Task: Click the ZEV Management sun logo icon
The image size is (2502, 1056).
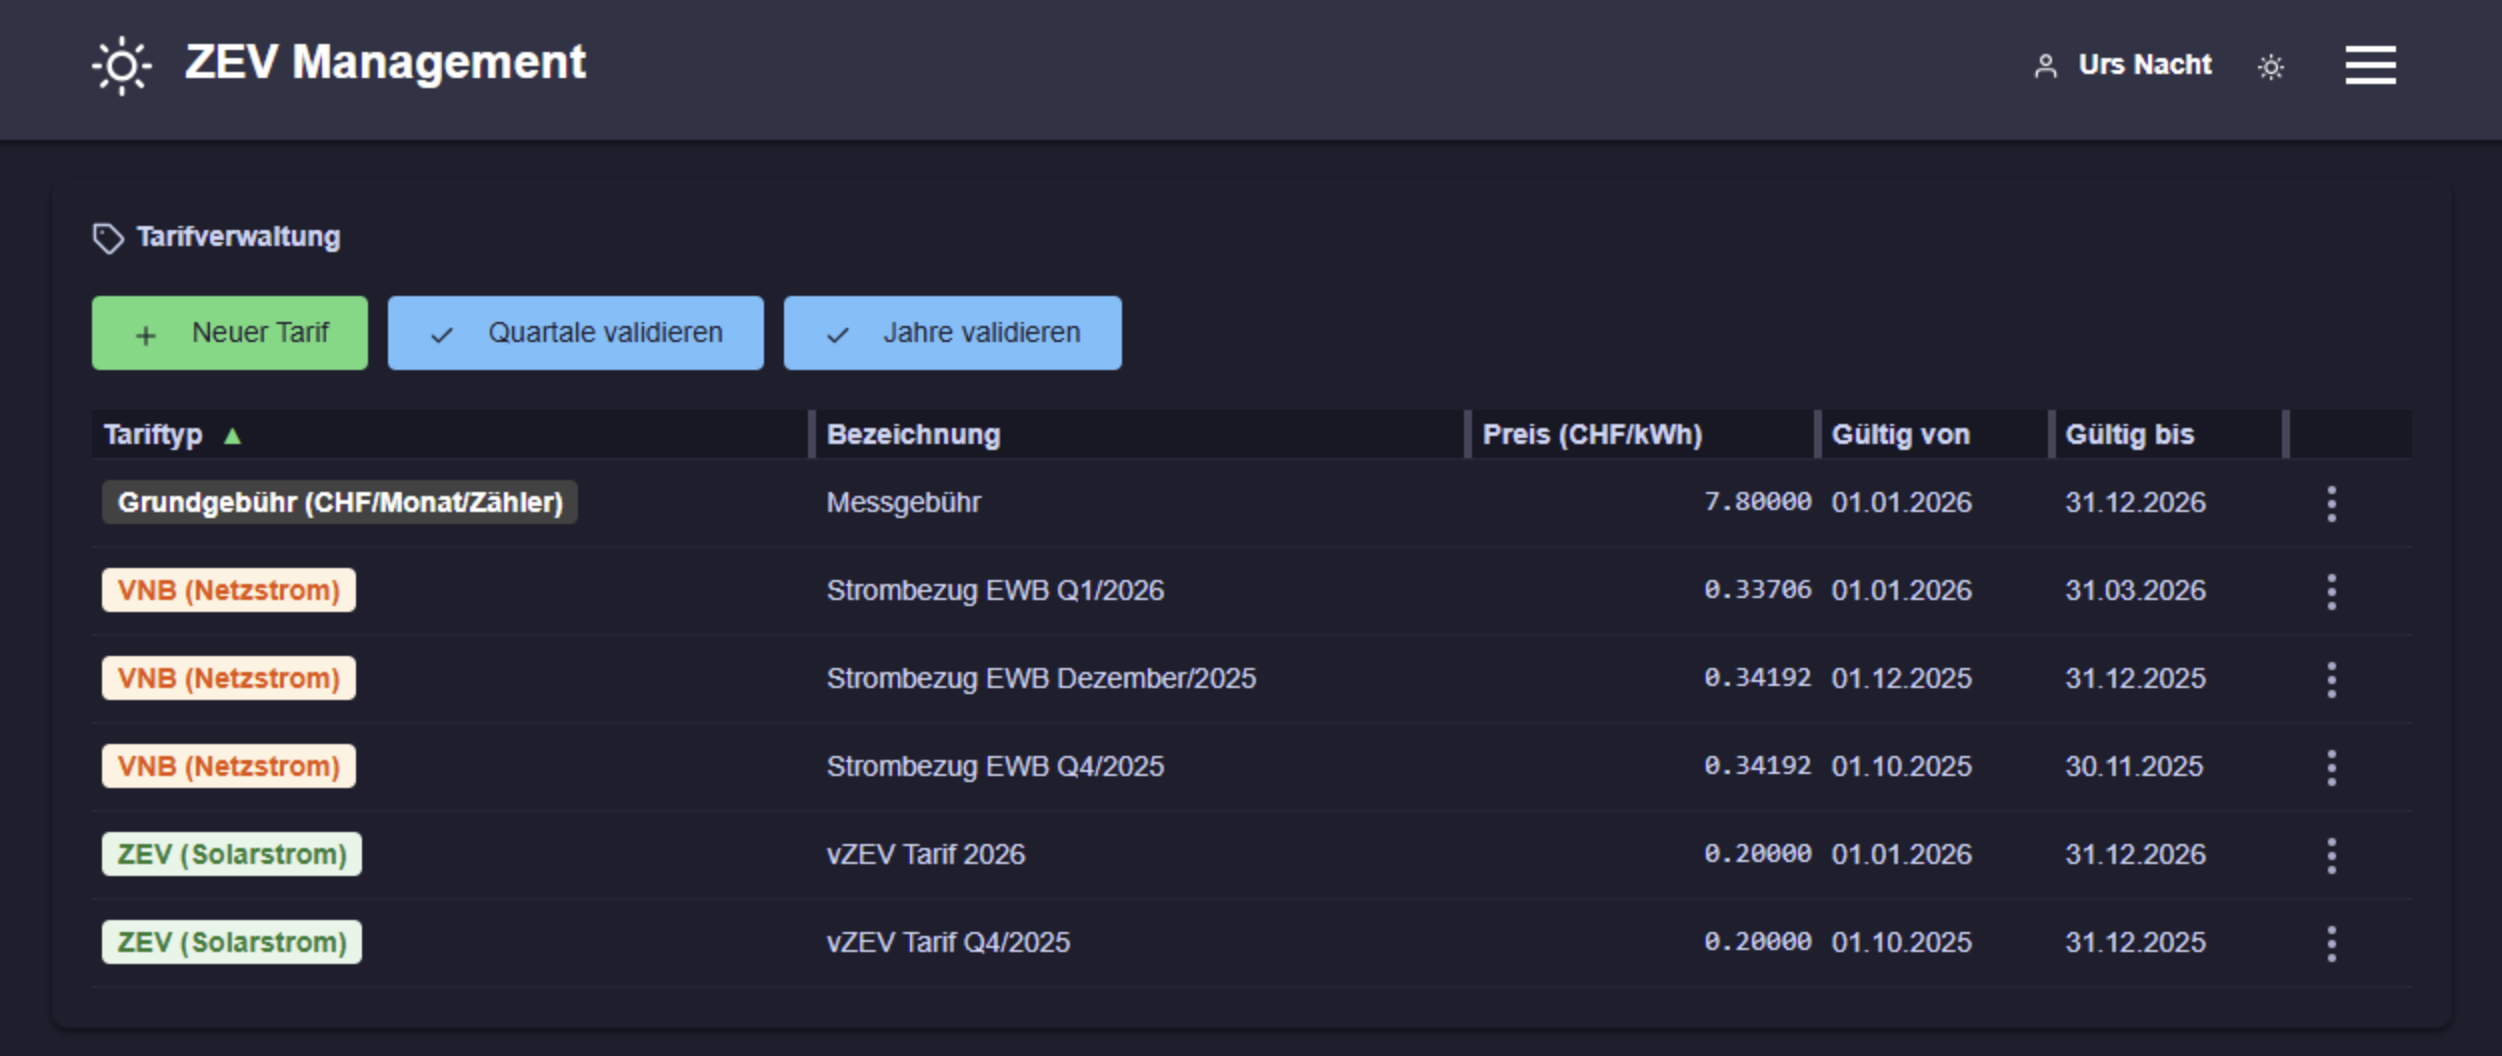Action: click(x=122, y=66)
